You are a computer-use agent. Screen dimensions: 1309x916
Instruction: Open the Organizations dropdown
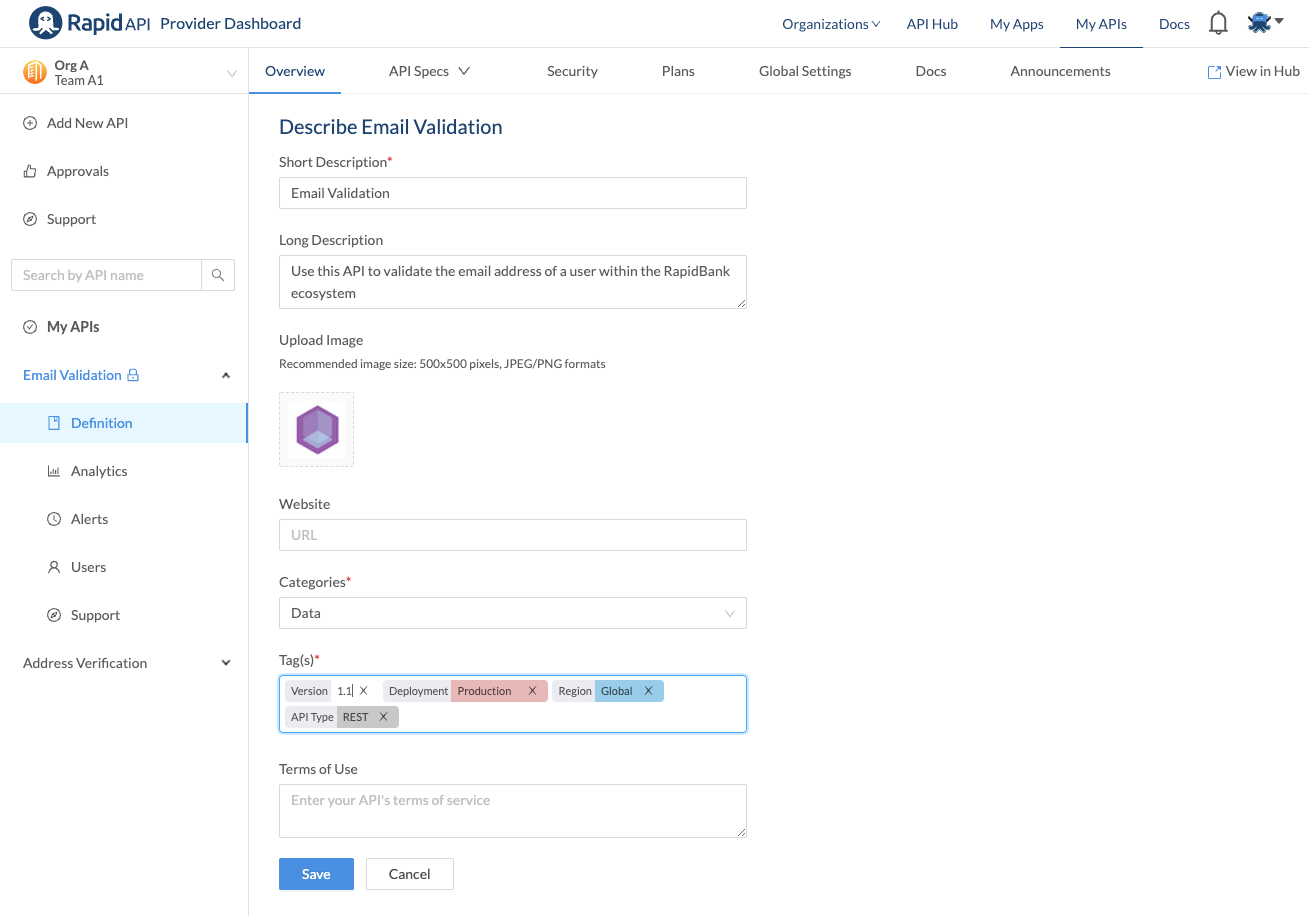[831, 24]
